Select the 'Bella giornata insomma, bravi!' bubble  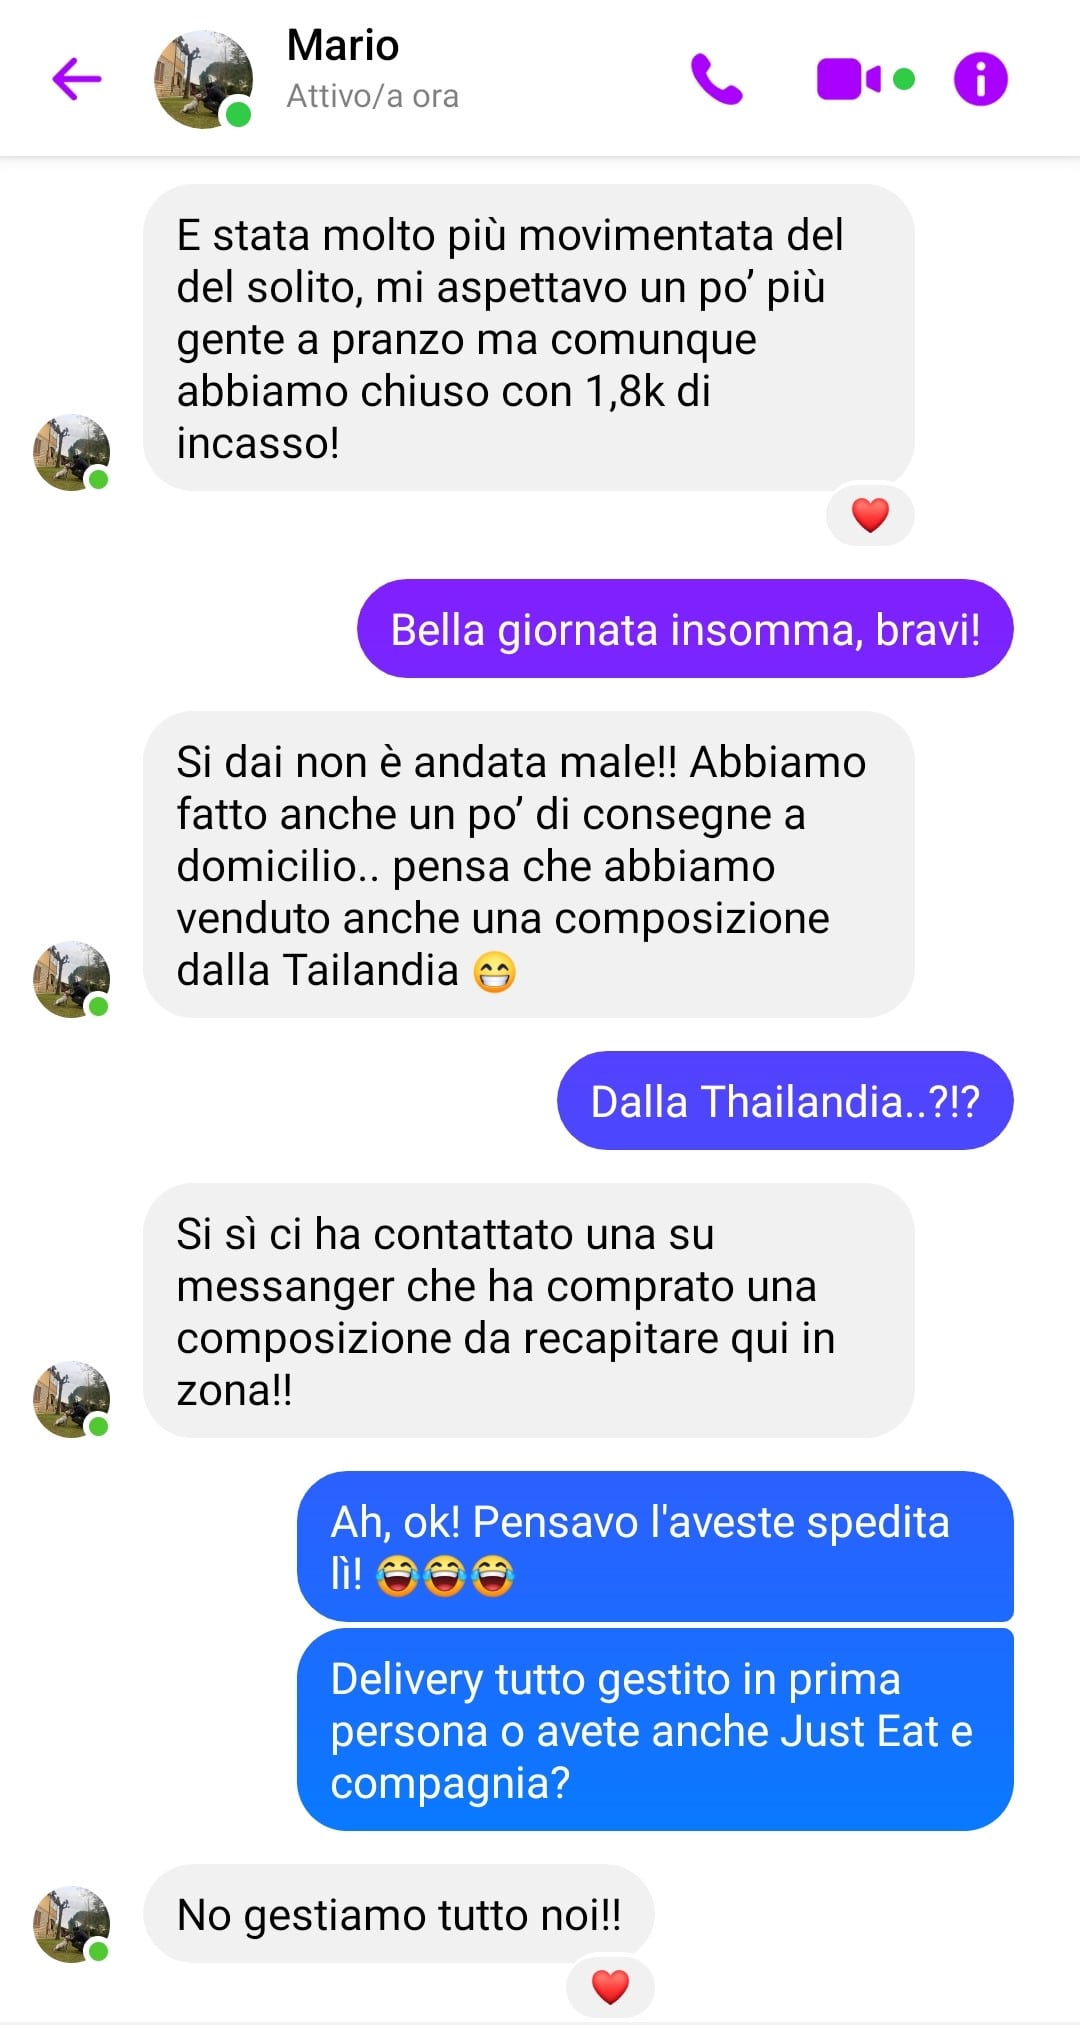pyautogui.click(x=685, y=629)
